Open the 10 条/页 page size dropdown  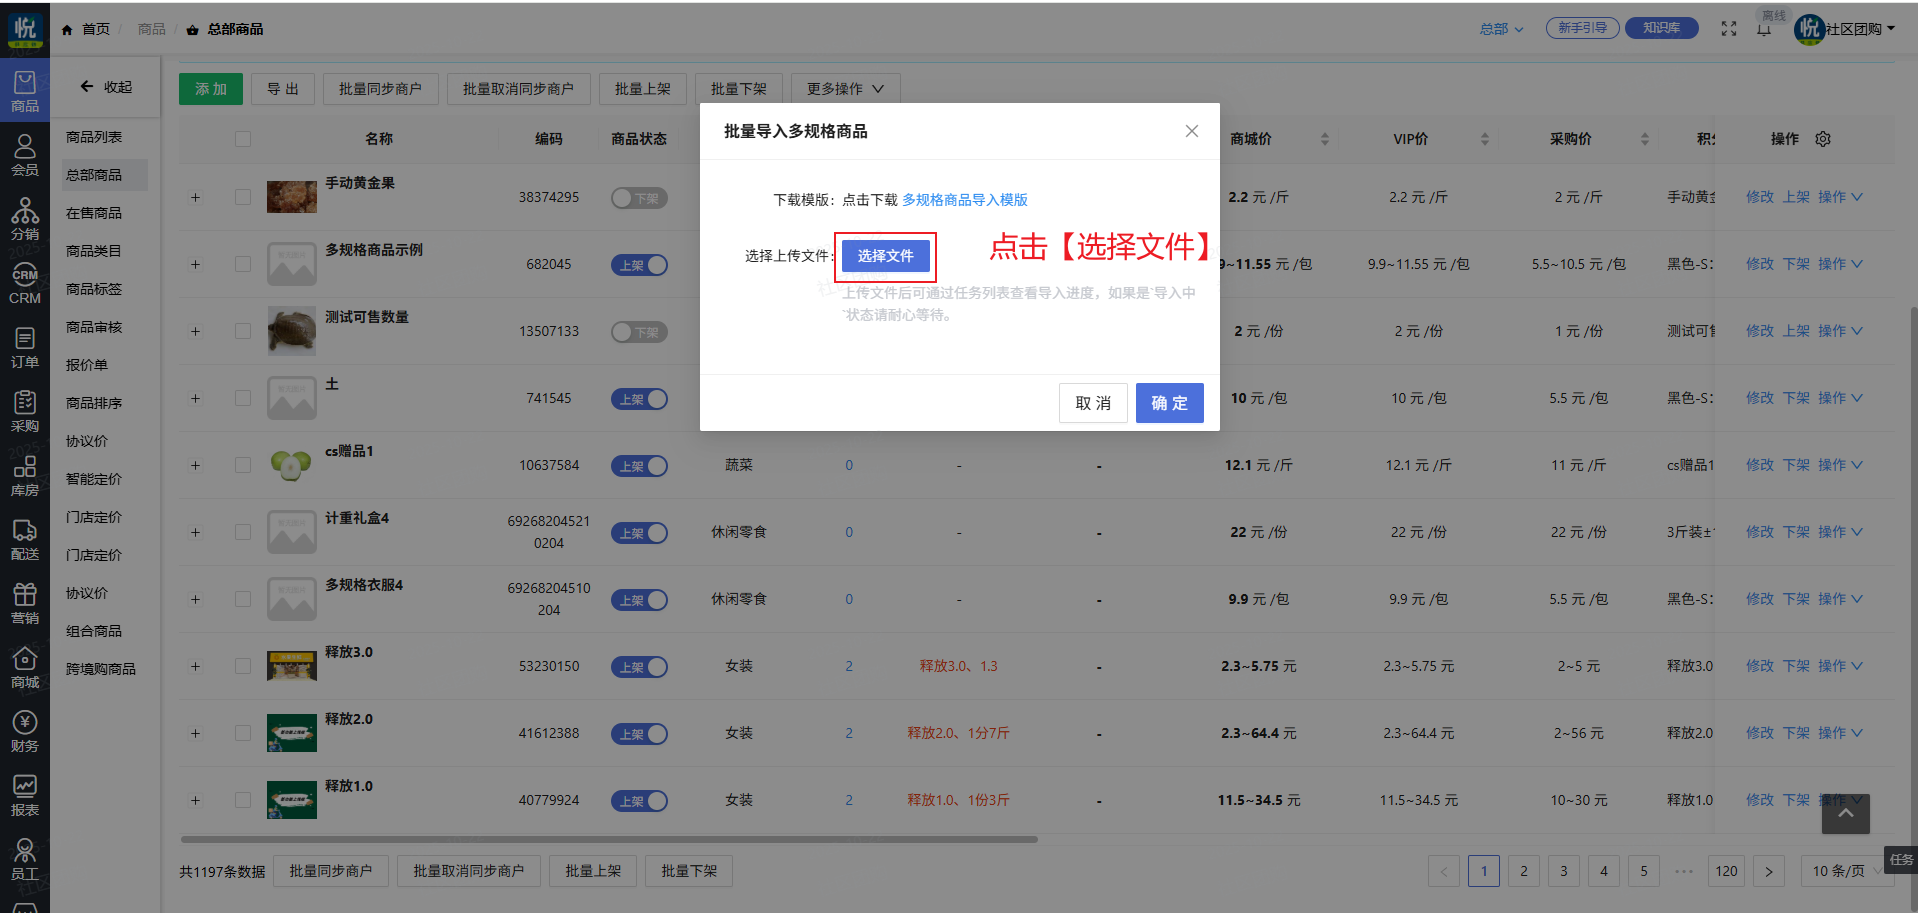[x=1843, y=871]
